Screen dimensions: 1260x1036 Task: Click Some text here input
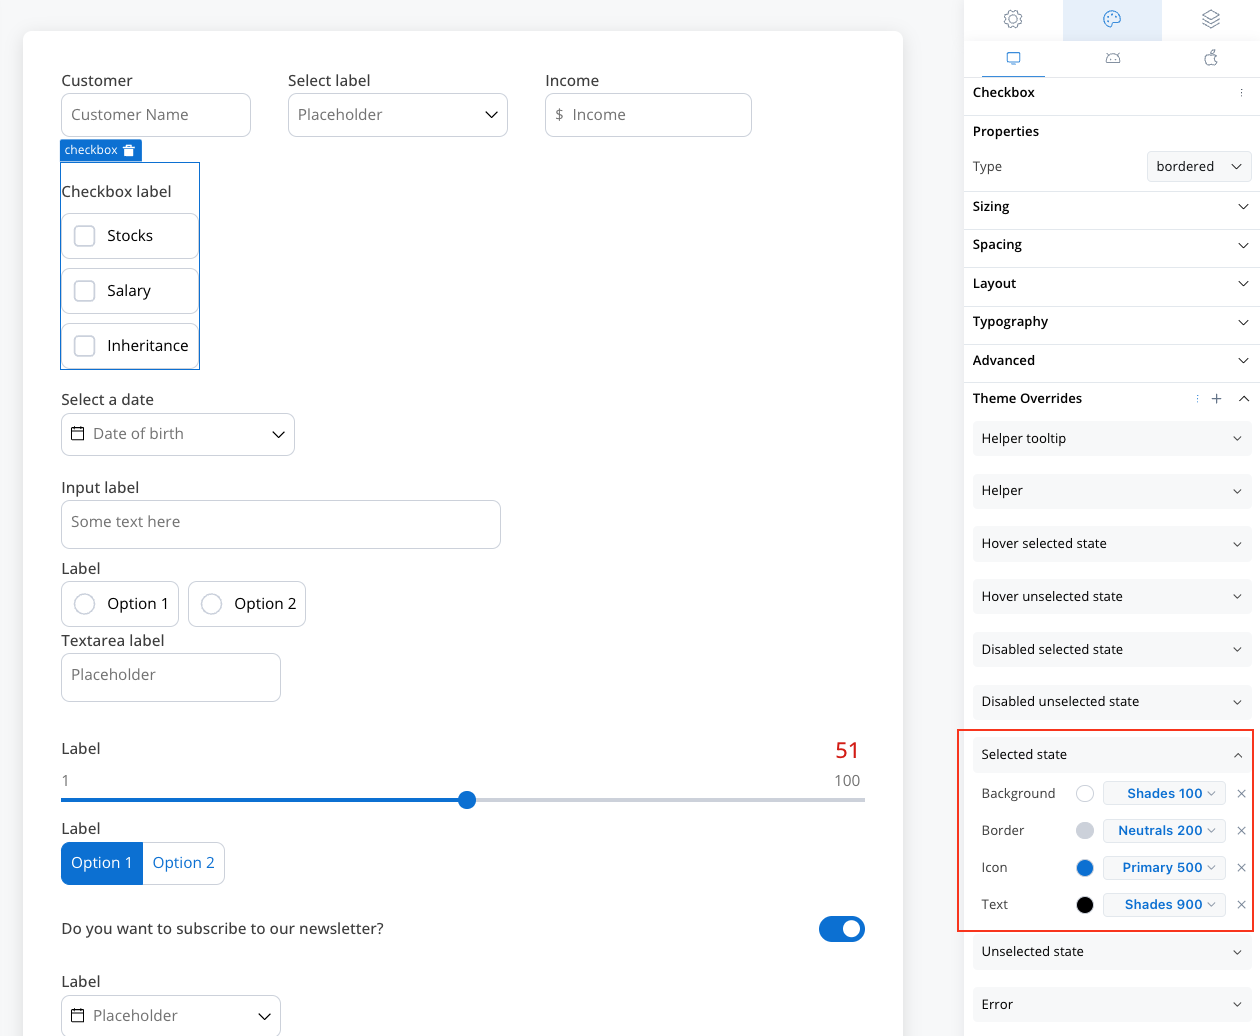coord(281,524)
